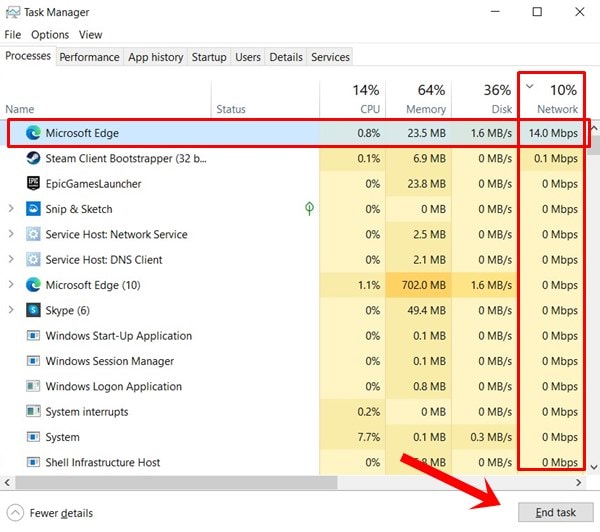Click the Service Host: DNS Client gear icon
Viewport: 600px width, 532px height.
click(33, 259)
